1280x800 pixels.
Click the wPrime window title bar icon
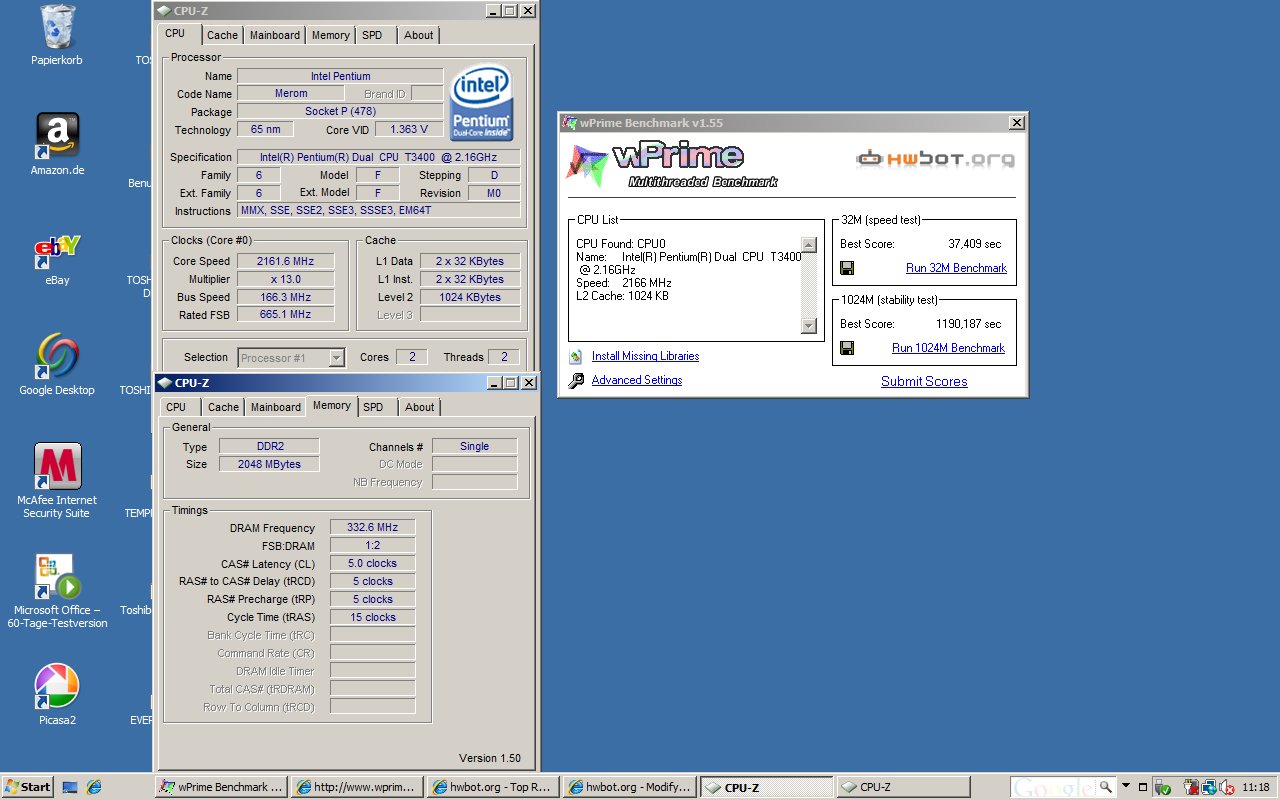(x=570, y=123)
